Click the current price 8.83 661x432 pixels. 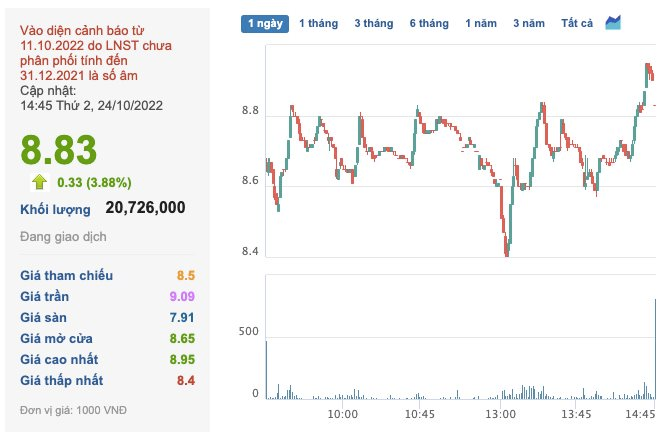60,150
